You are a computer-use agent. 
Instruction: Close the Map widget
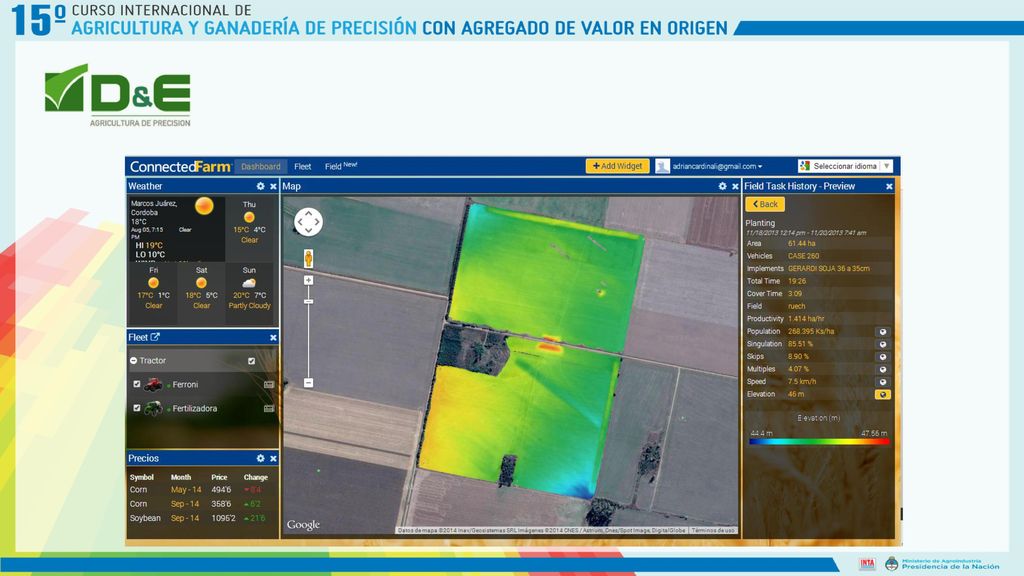tap(735, 186)
